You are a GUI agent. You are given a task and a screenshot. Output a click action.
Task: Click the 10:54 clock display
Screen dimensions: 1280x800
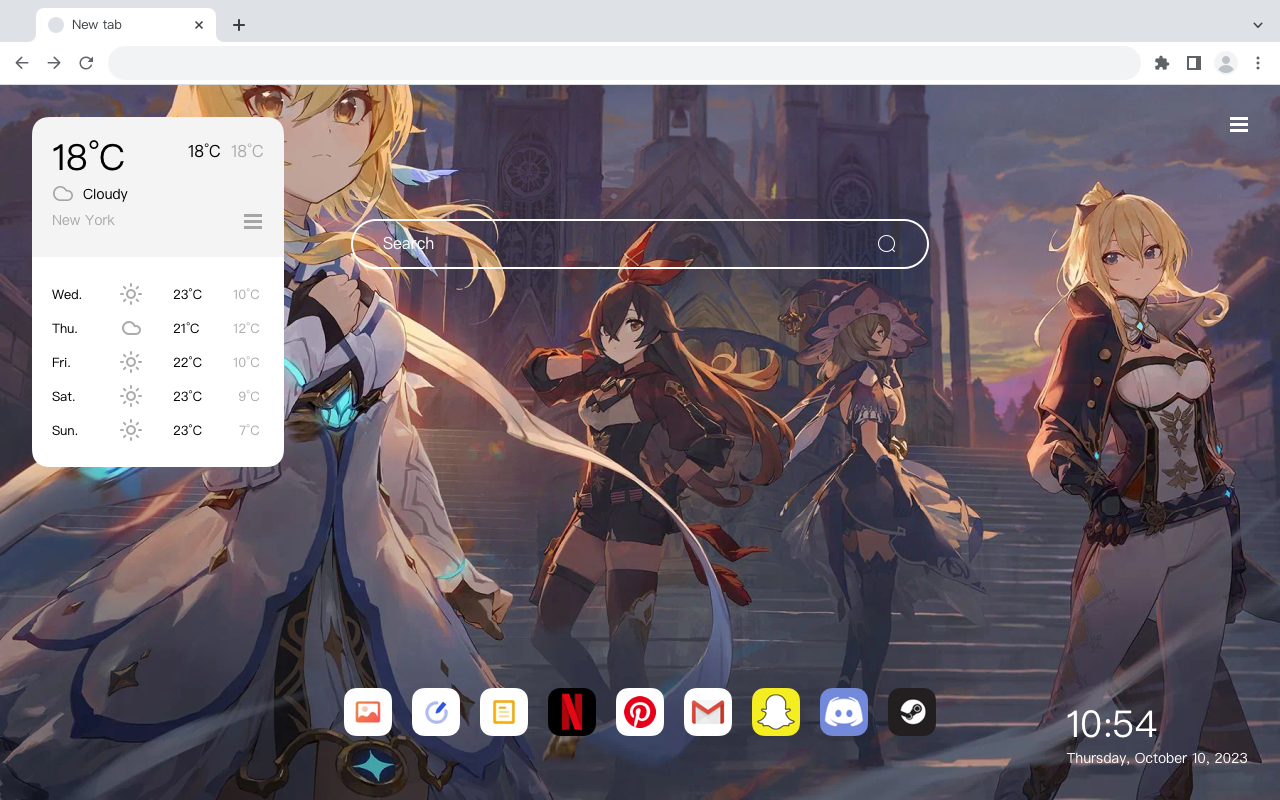click(x=1111, y=724)
